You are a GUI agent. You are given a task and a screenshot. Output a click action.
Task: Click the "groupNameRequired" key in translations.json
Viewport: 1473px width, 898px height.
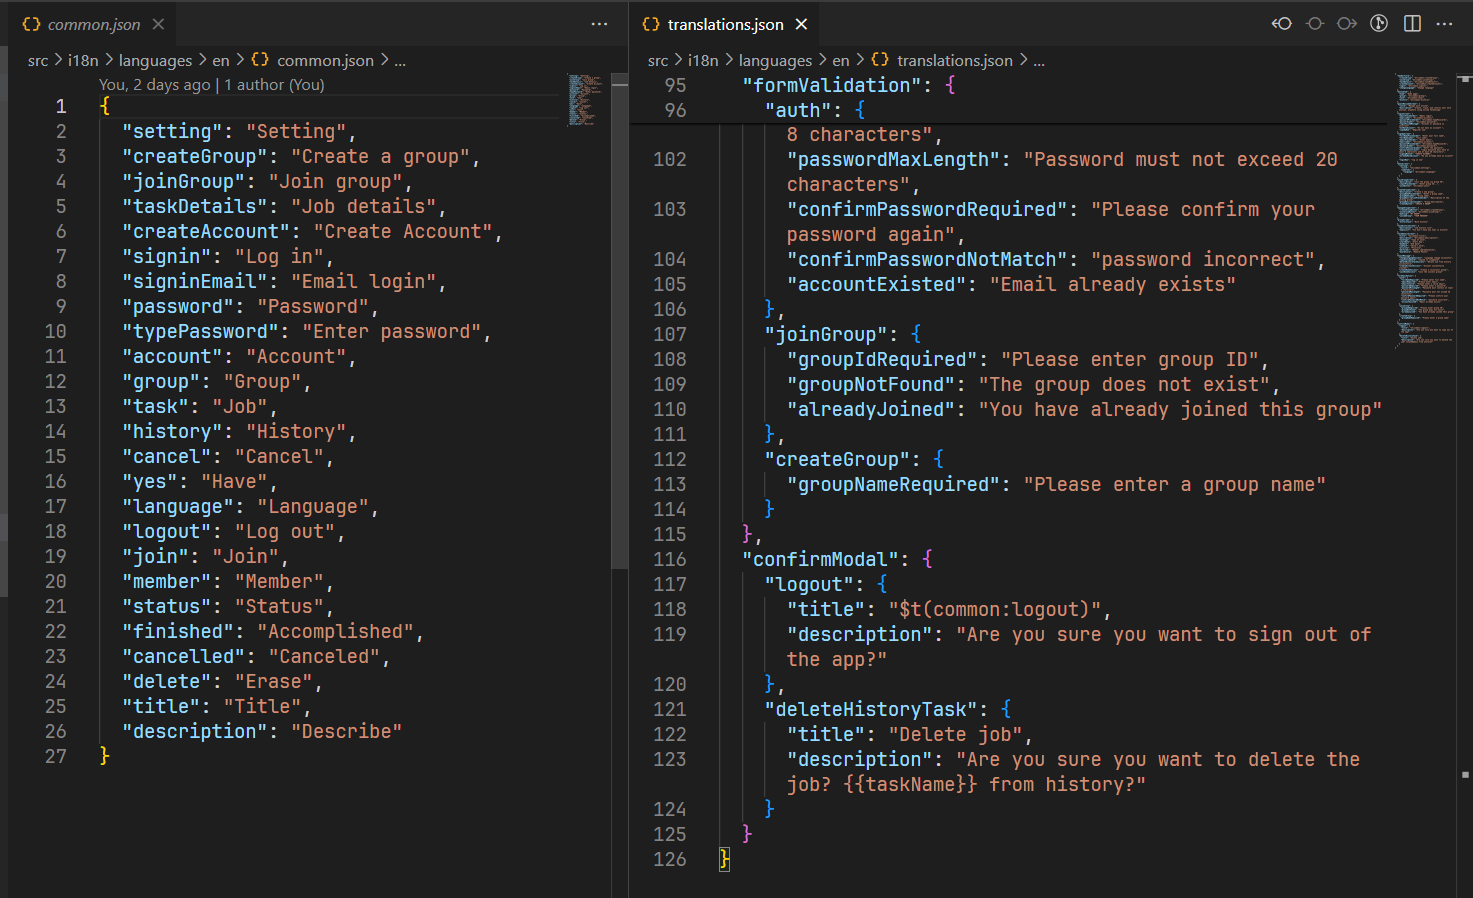point(894,484)
